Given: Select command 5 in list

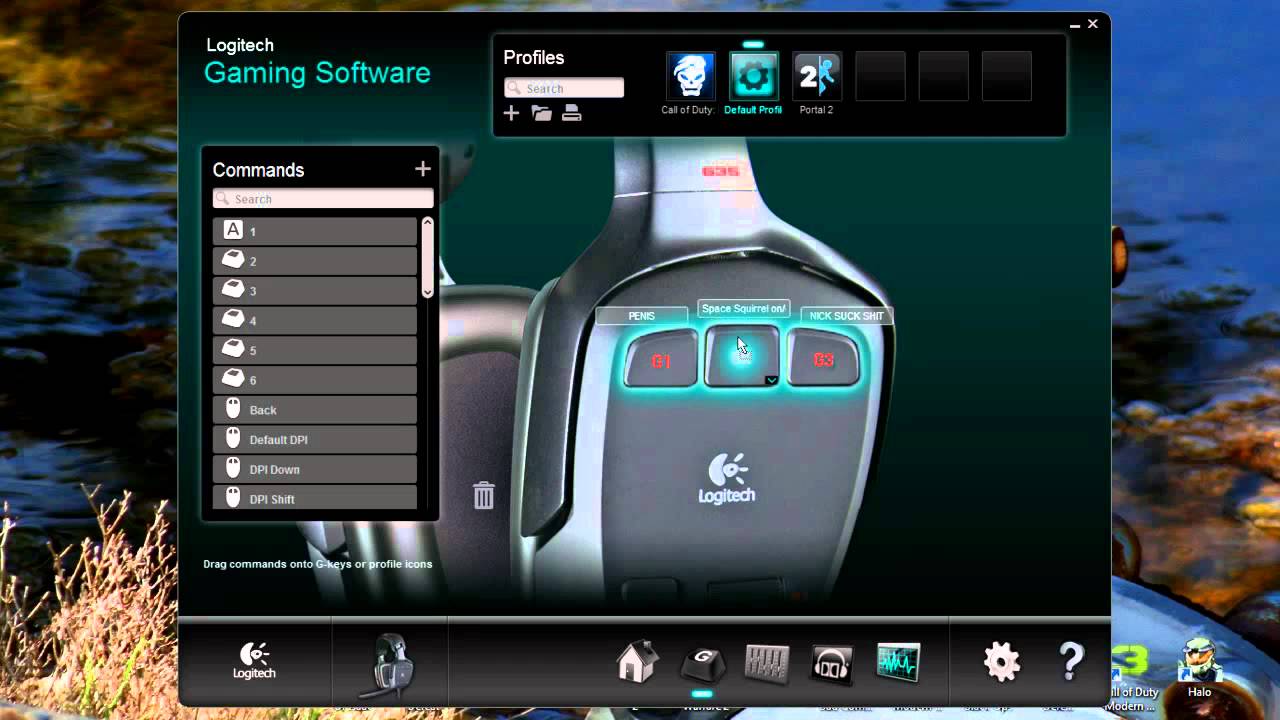Looking at the screenshot, I should 314,351.
